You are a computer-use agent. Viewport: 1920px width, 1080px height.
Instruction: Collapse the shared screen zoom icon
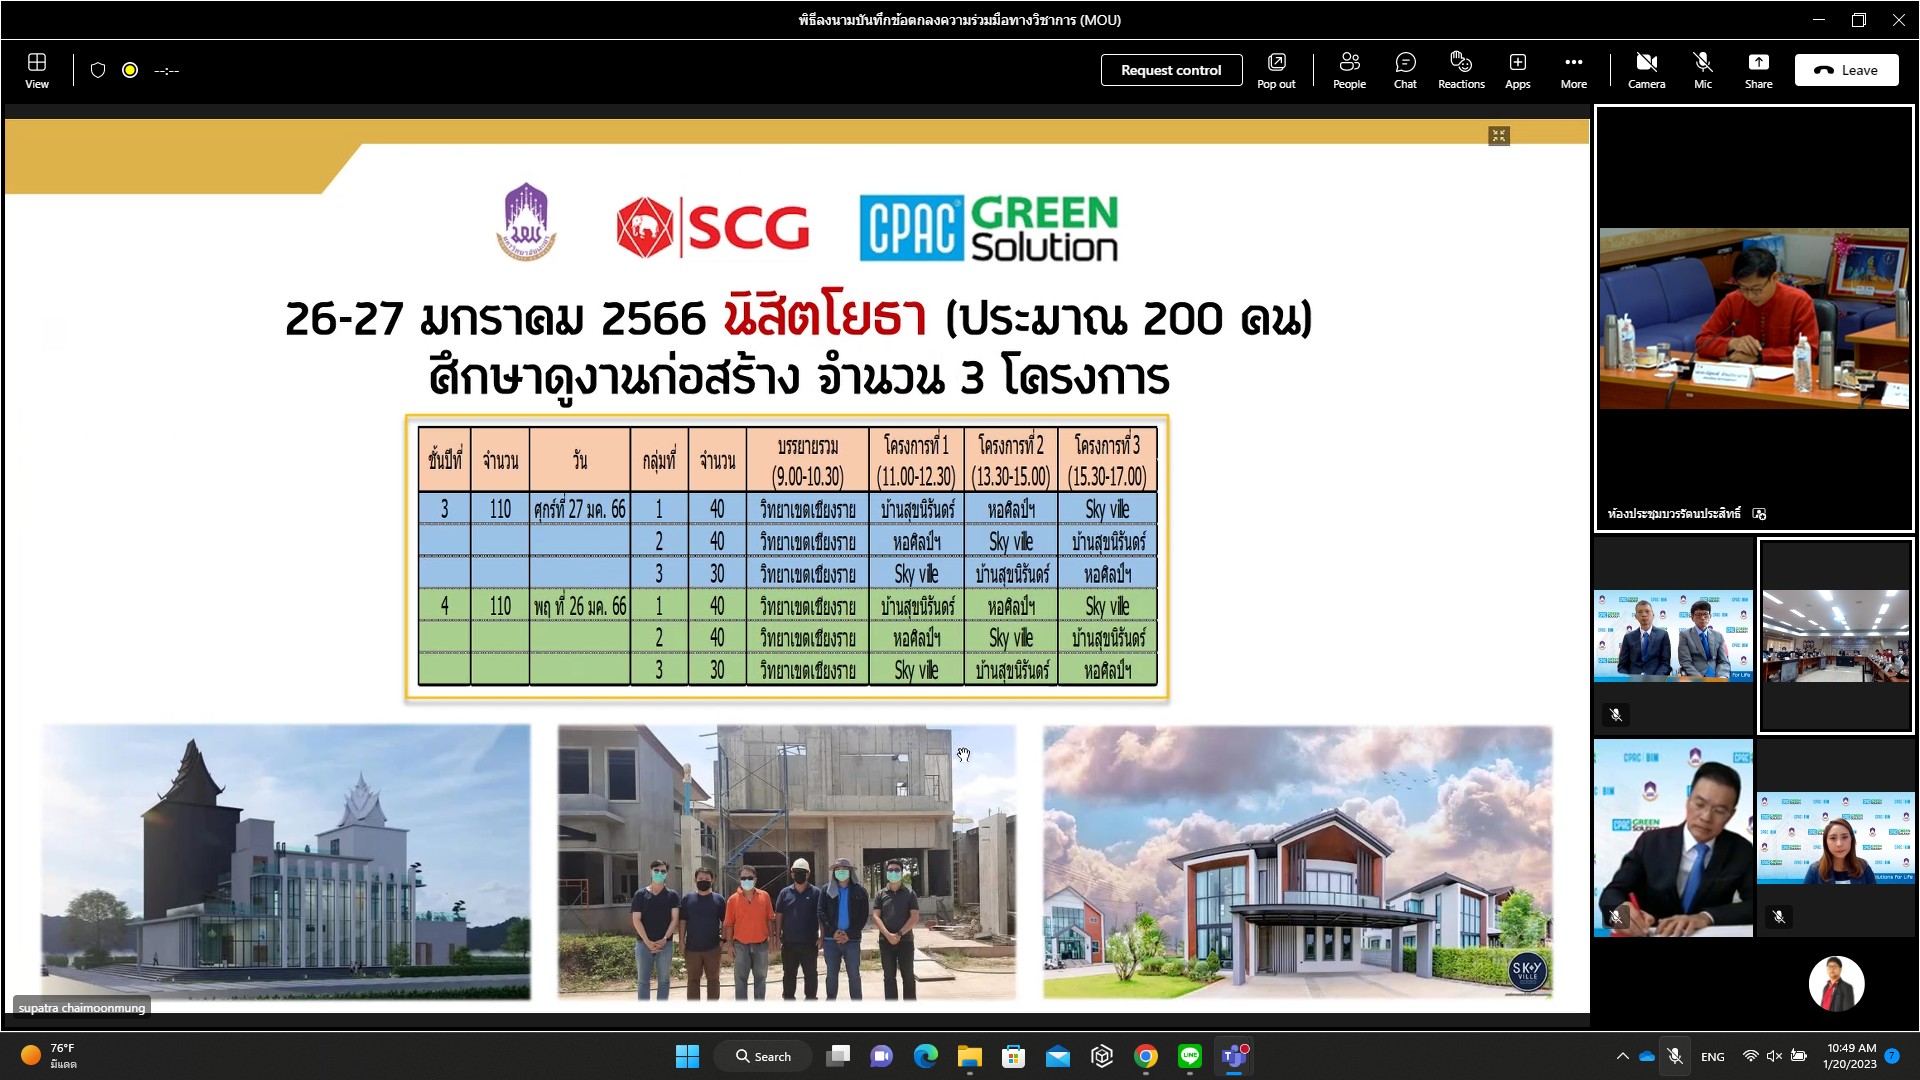pos(1498,136)
